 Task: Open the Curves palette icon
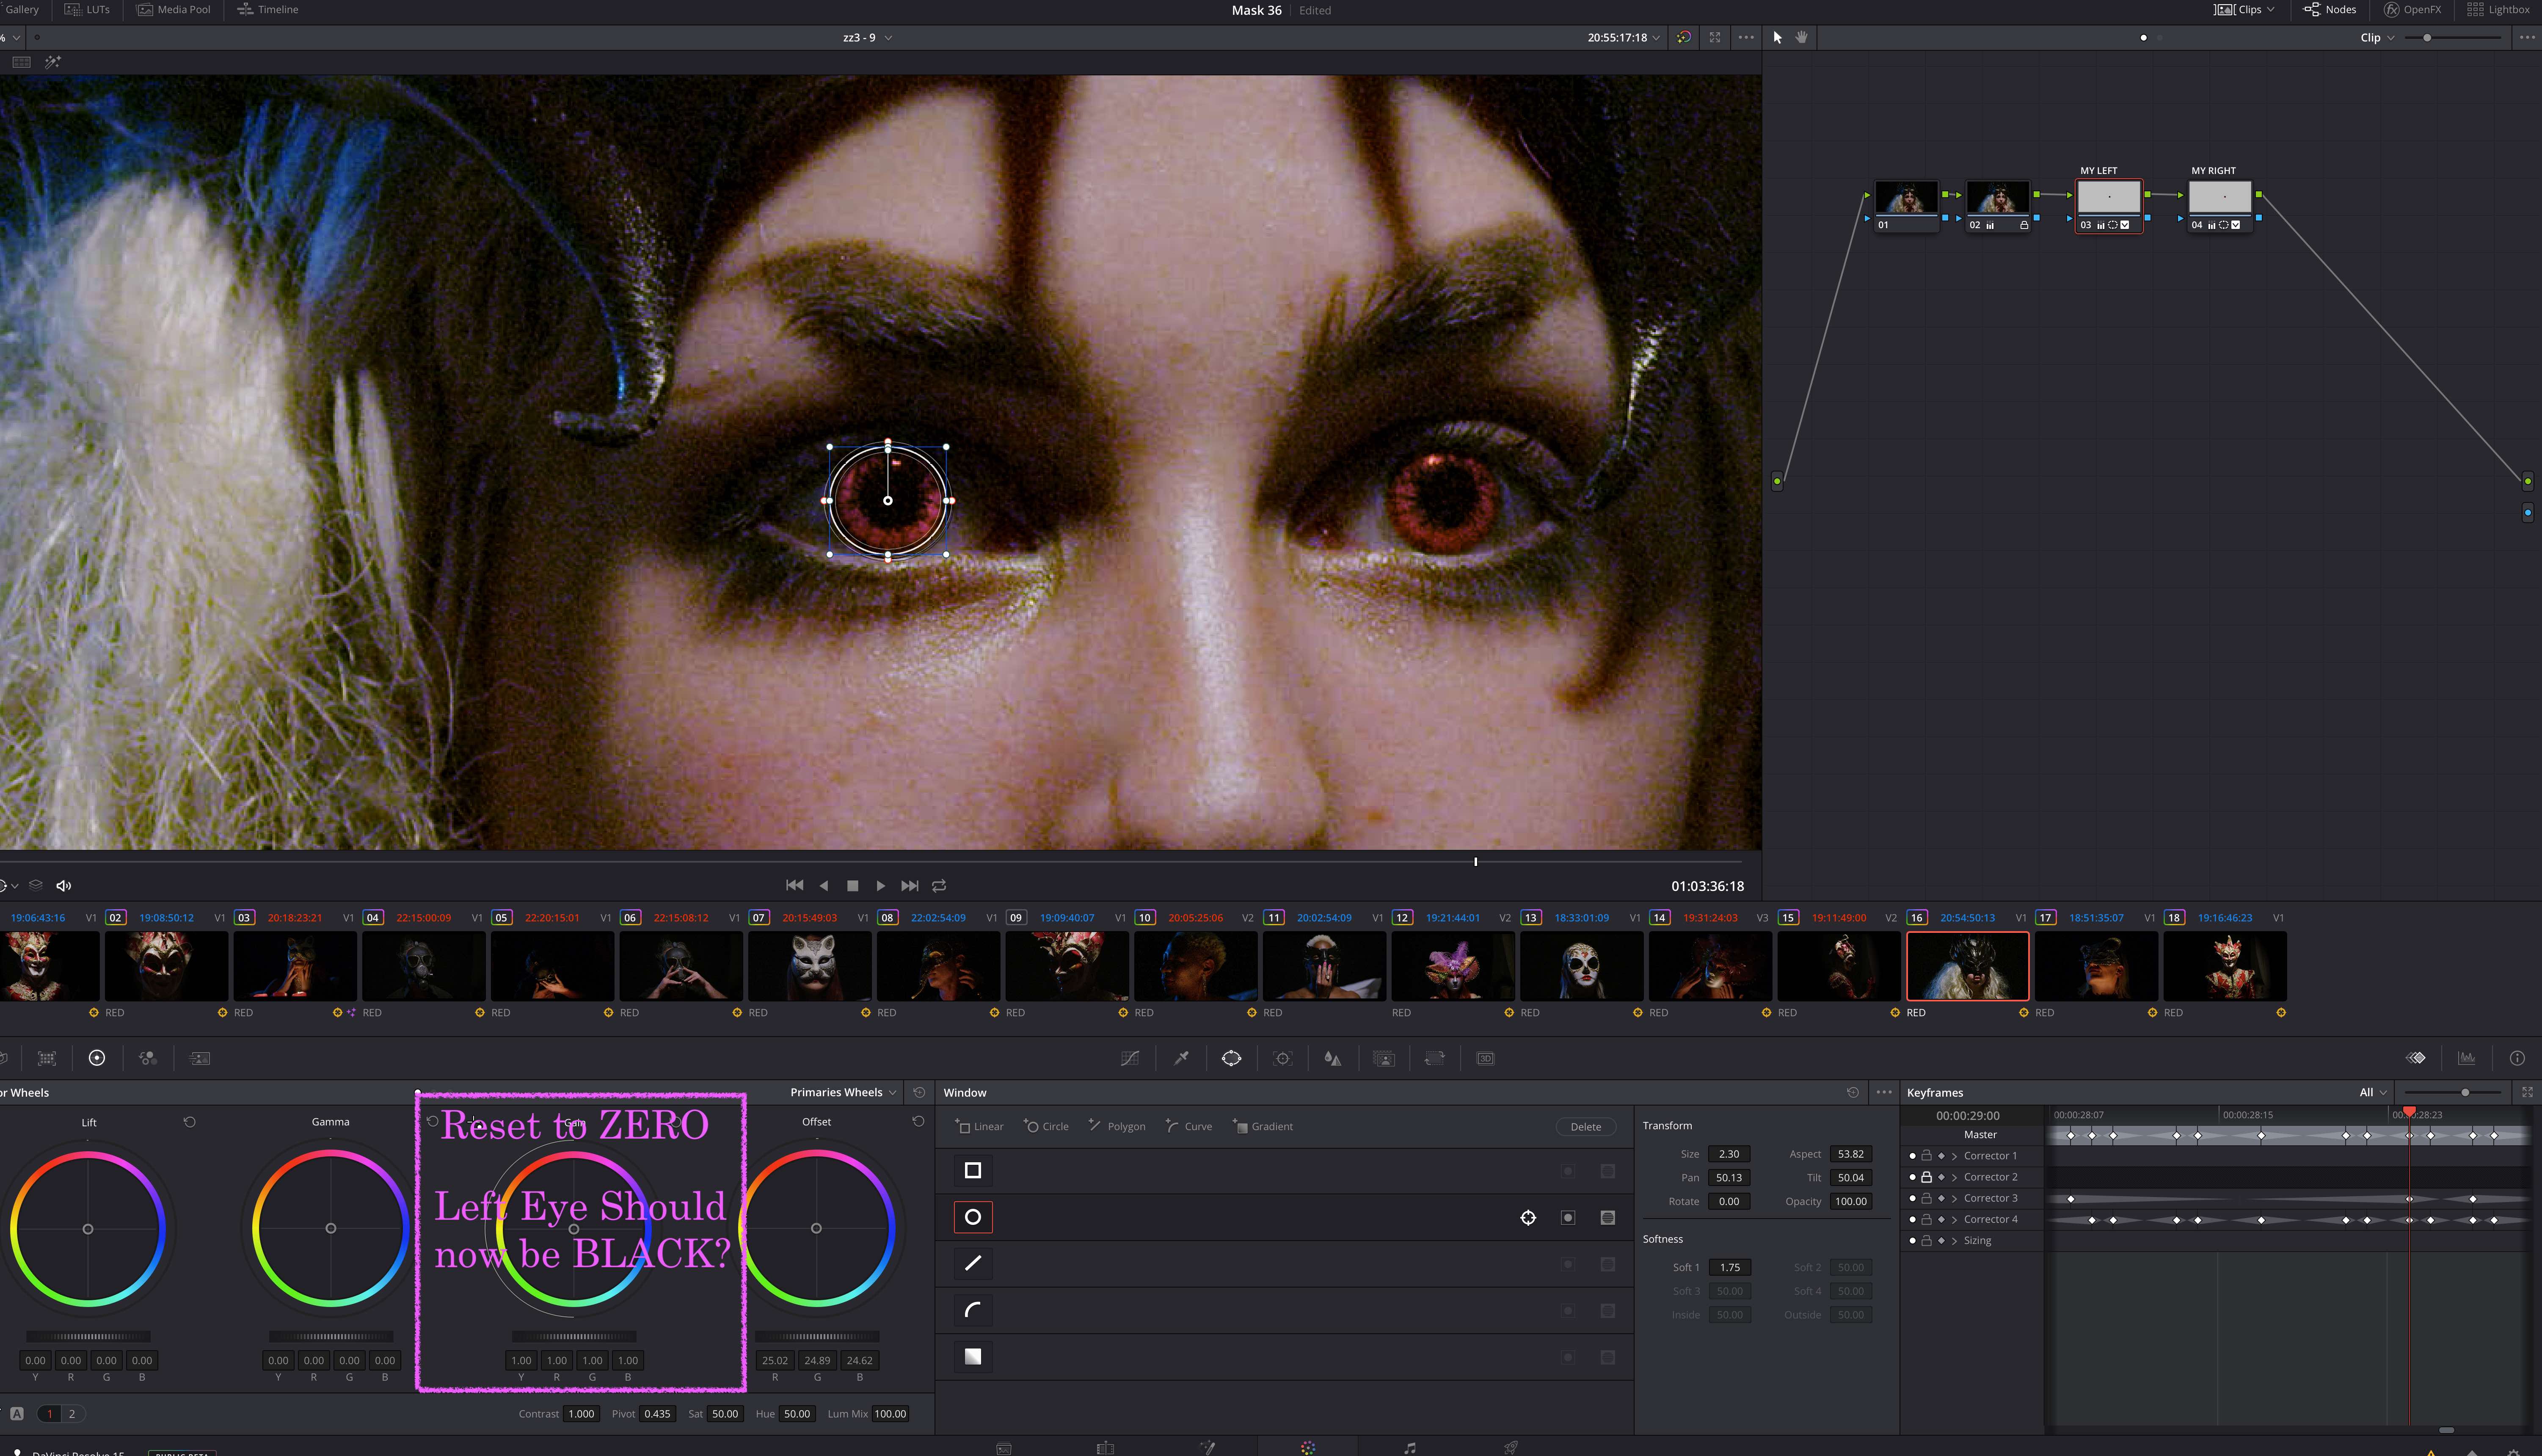[x=1130, y=1058]
